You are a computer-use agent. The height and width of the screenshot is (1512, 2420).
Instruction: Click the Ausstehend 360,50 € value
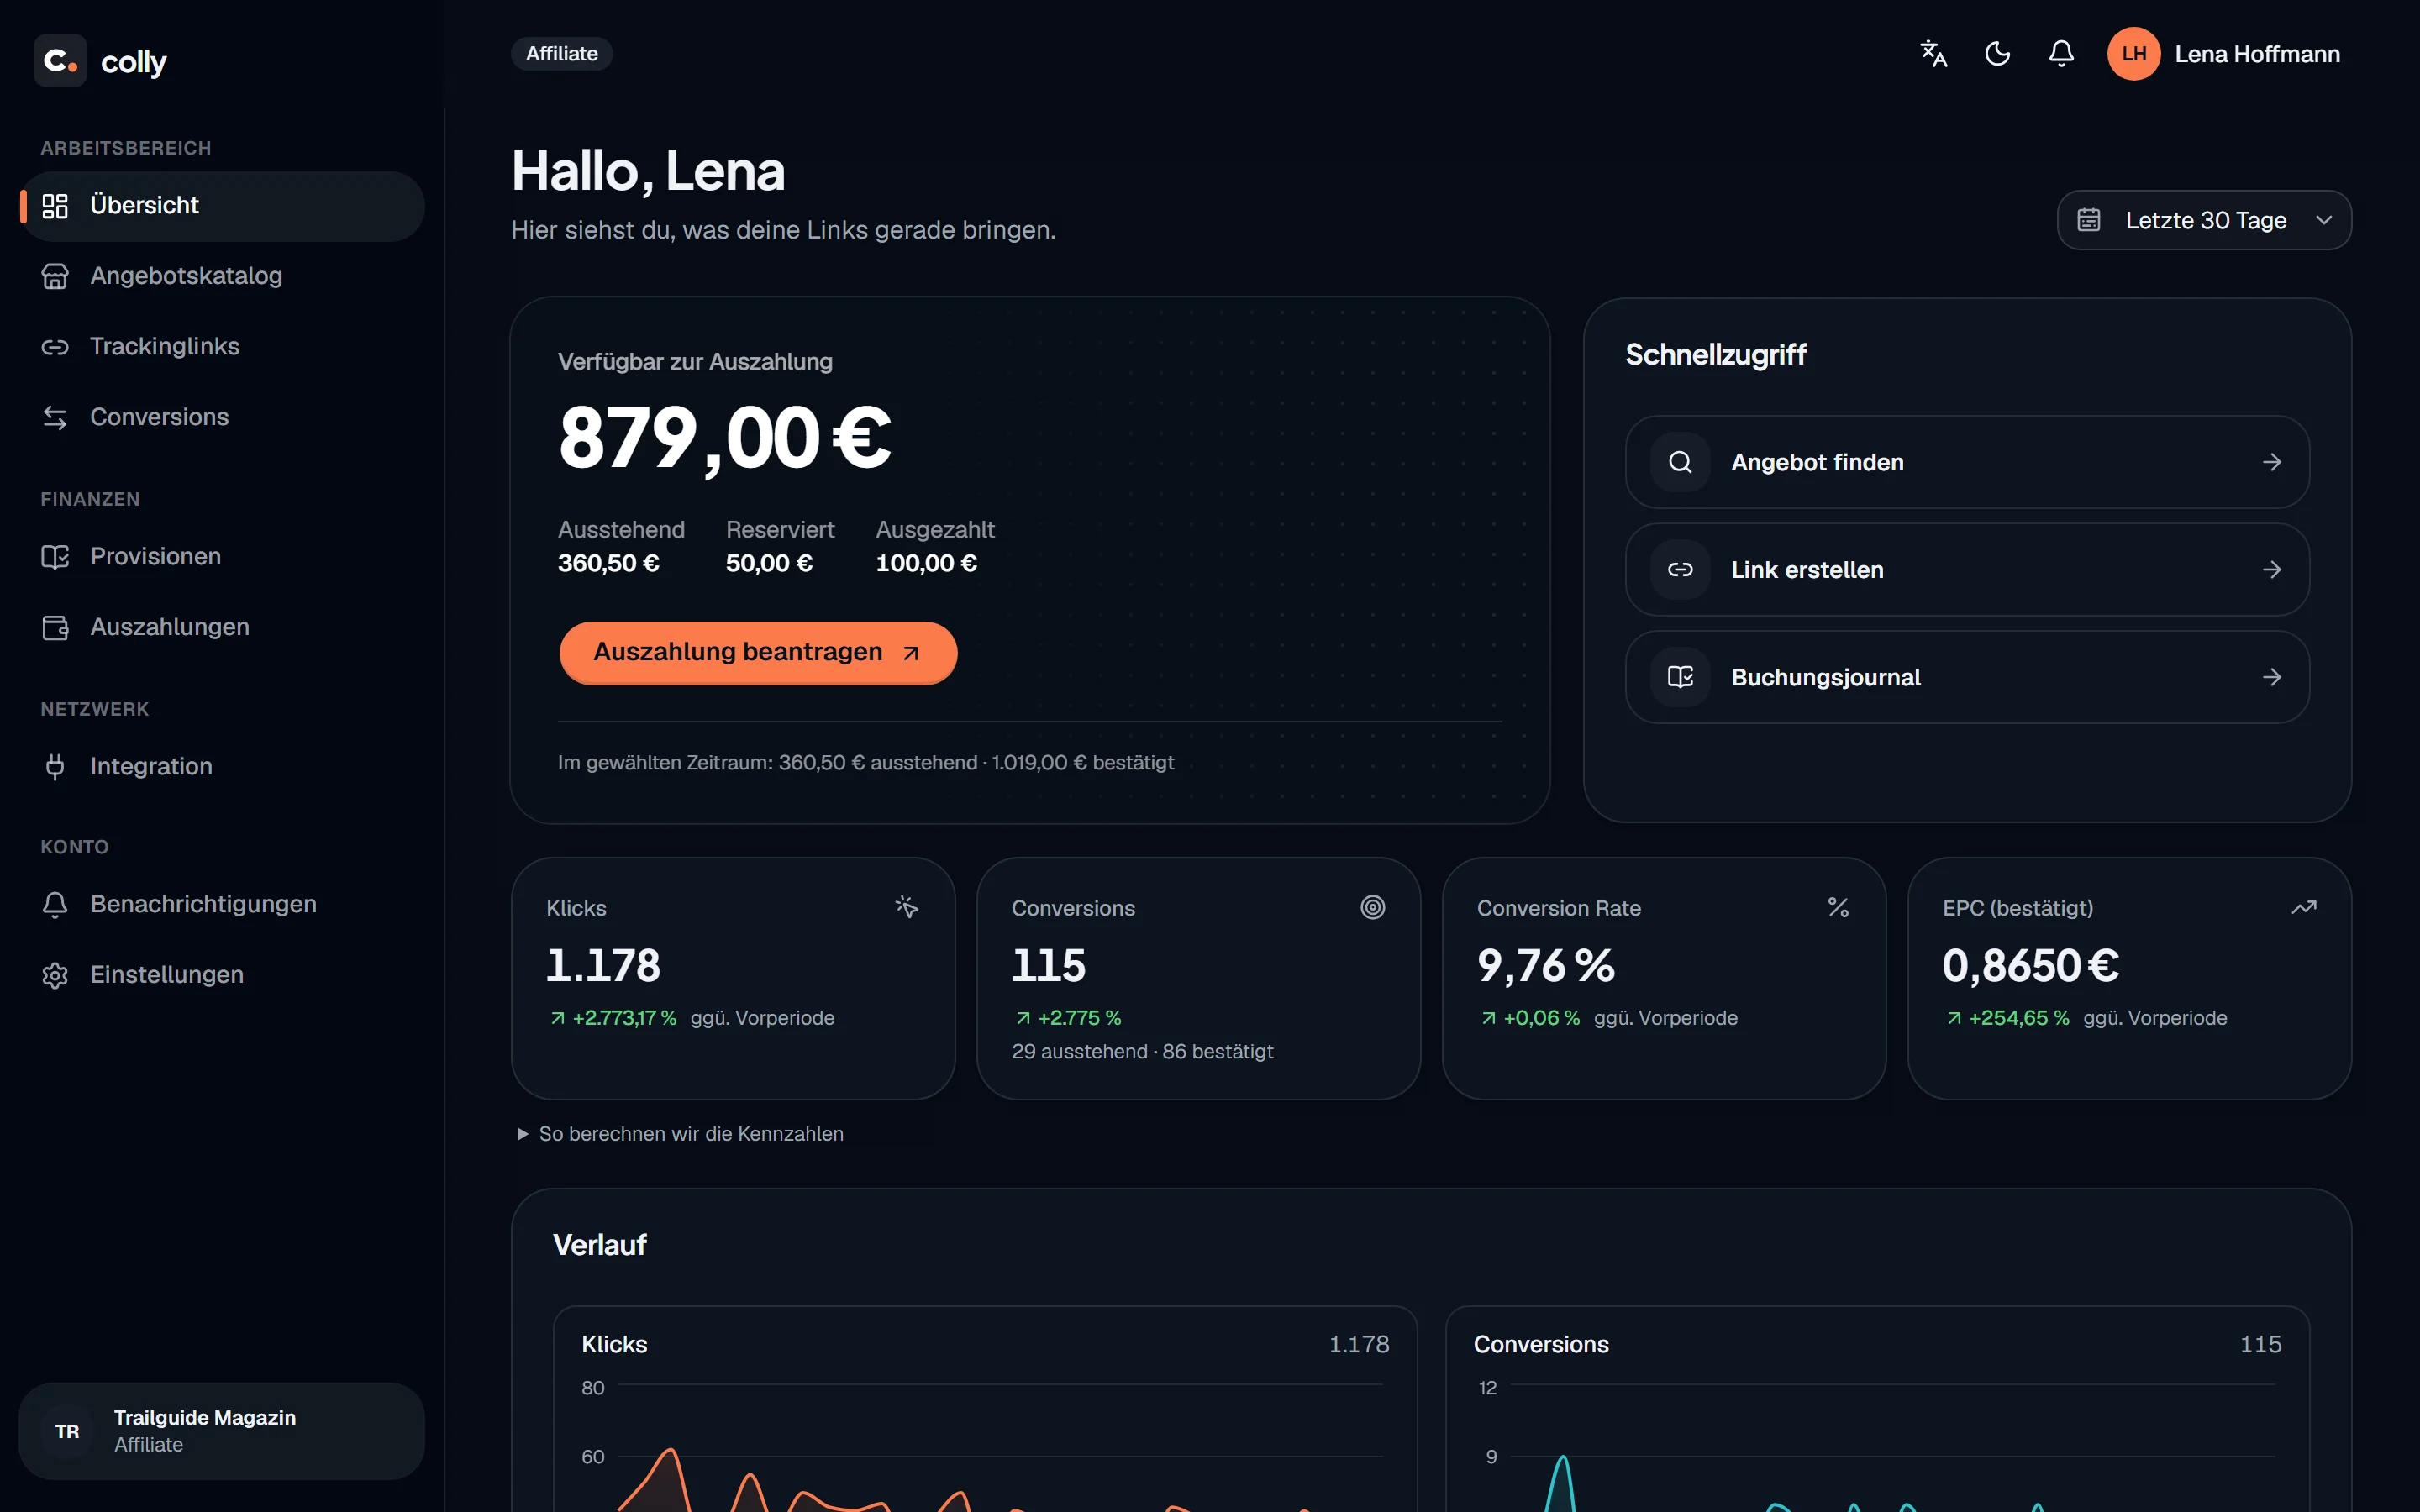pyautogui.click(x=608, y=564)
